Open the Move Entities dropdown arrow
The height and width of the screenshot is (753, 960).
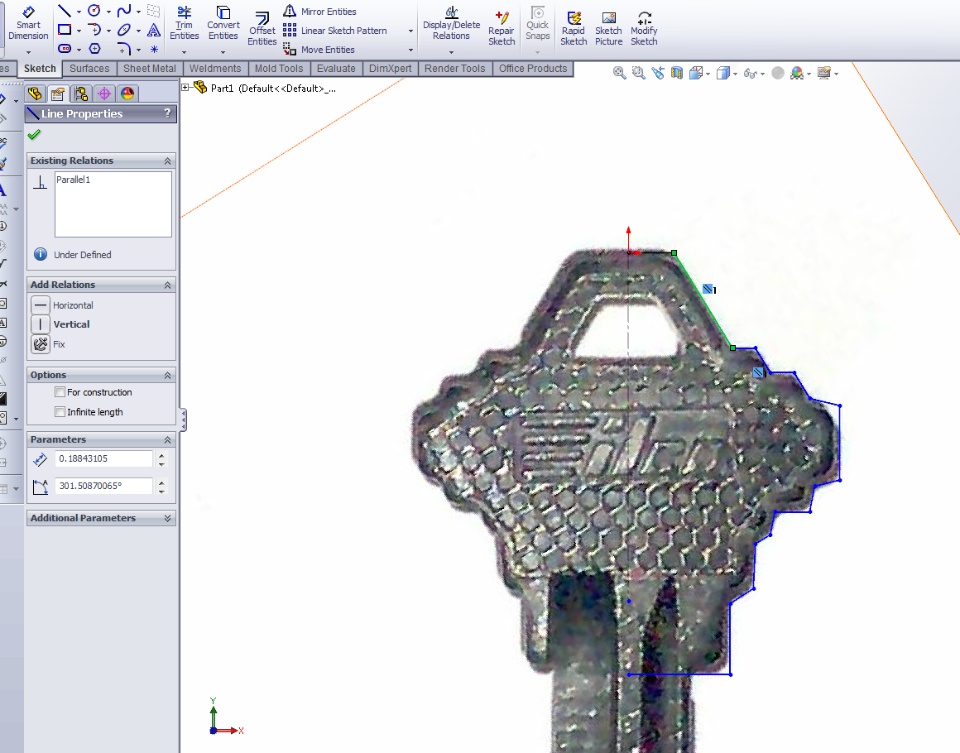pos(411,50)
